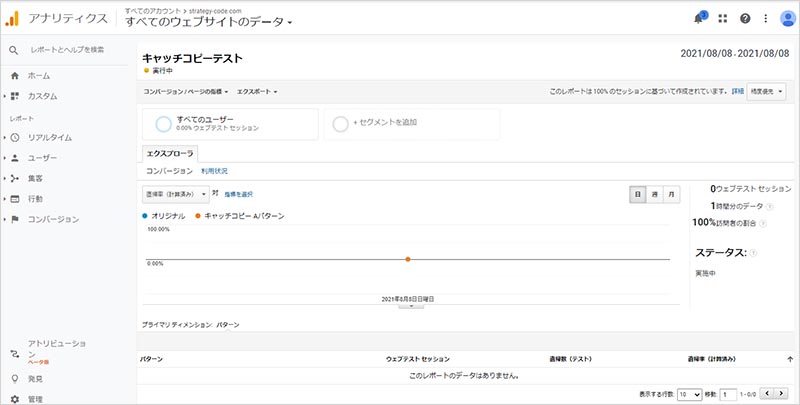Switch chart view to 週 (week)
The height and width of the screenshot is (405, 800).
click(654, 194)
